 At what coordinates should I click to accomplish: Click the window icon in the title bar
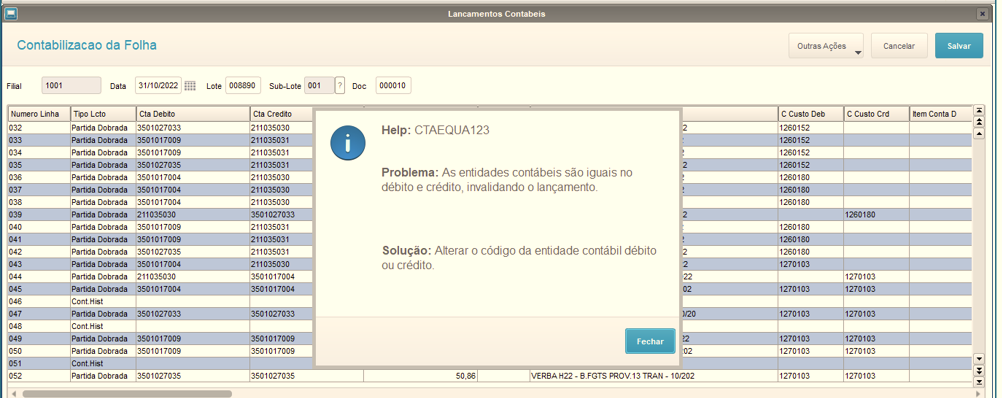11,13
